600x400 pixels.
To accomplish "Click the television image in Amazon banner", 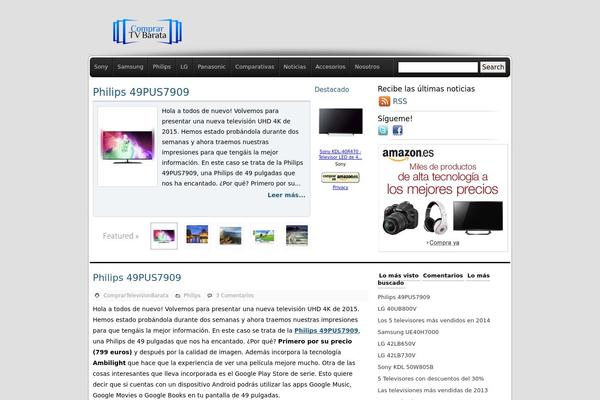I will coord(478,218).
